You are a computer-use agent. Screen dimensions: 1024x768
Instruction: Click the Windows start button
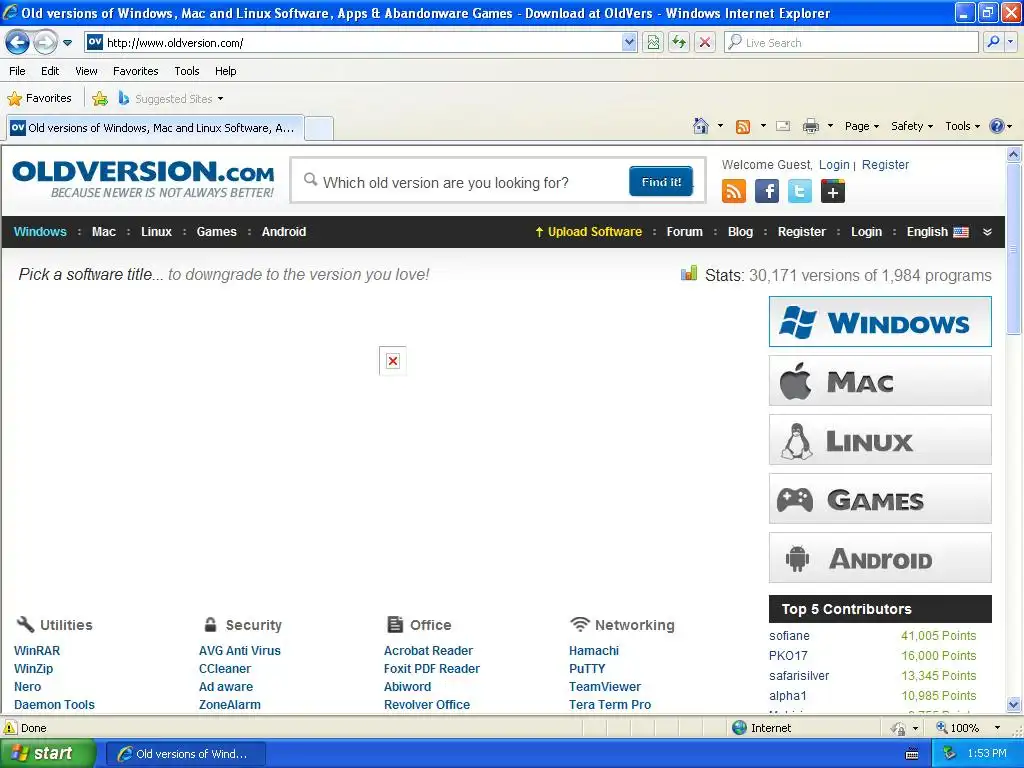[x=47, y=753]
